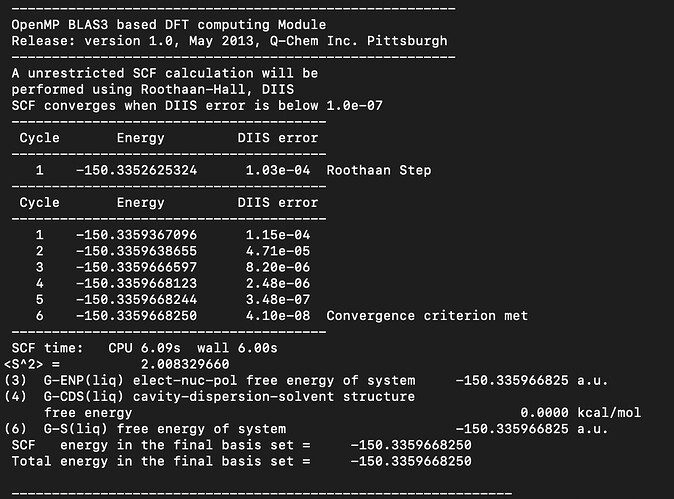Click the 'Roothaan Step' label
Image resolution: width=674 pixels, height=499 pixels.
(379, 170)
